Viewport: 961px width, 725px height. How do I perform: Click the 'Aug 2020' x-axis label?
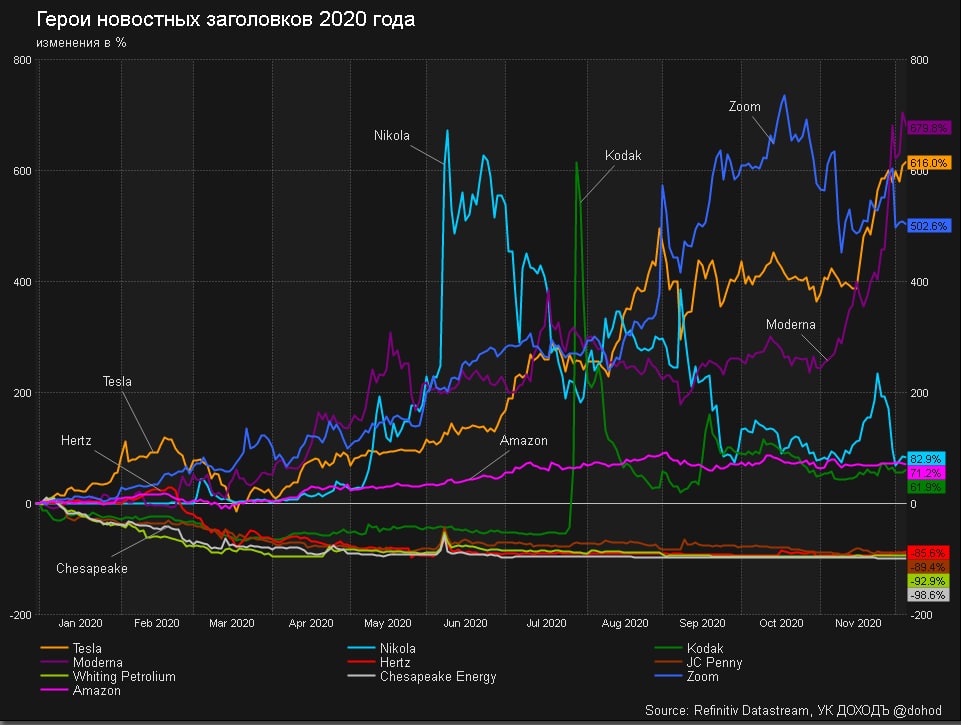tap(625, 623)
